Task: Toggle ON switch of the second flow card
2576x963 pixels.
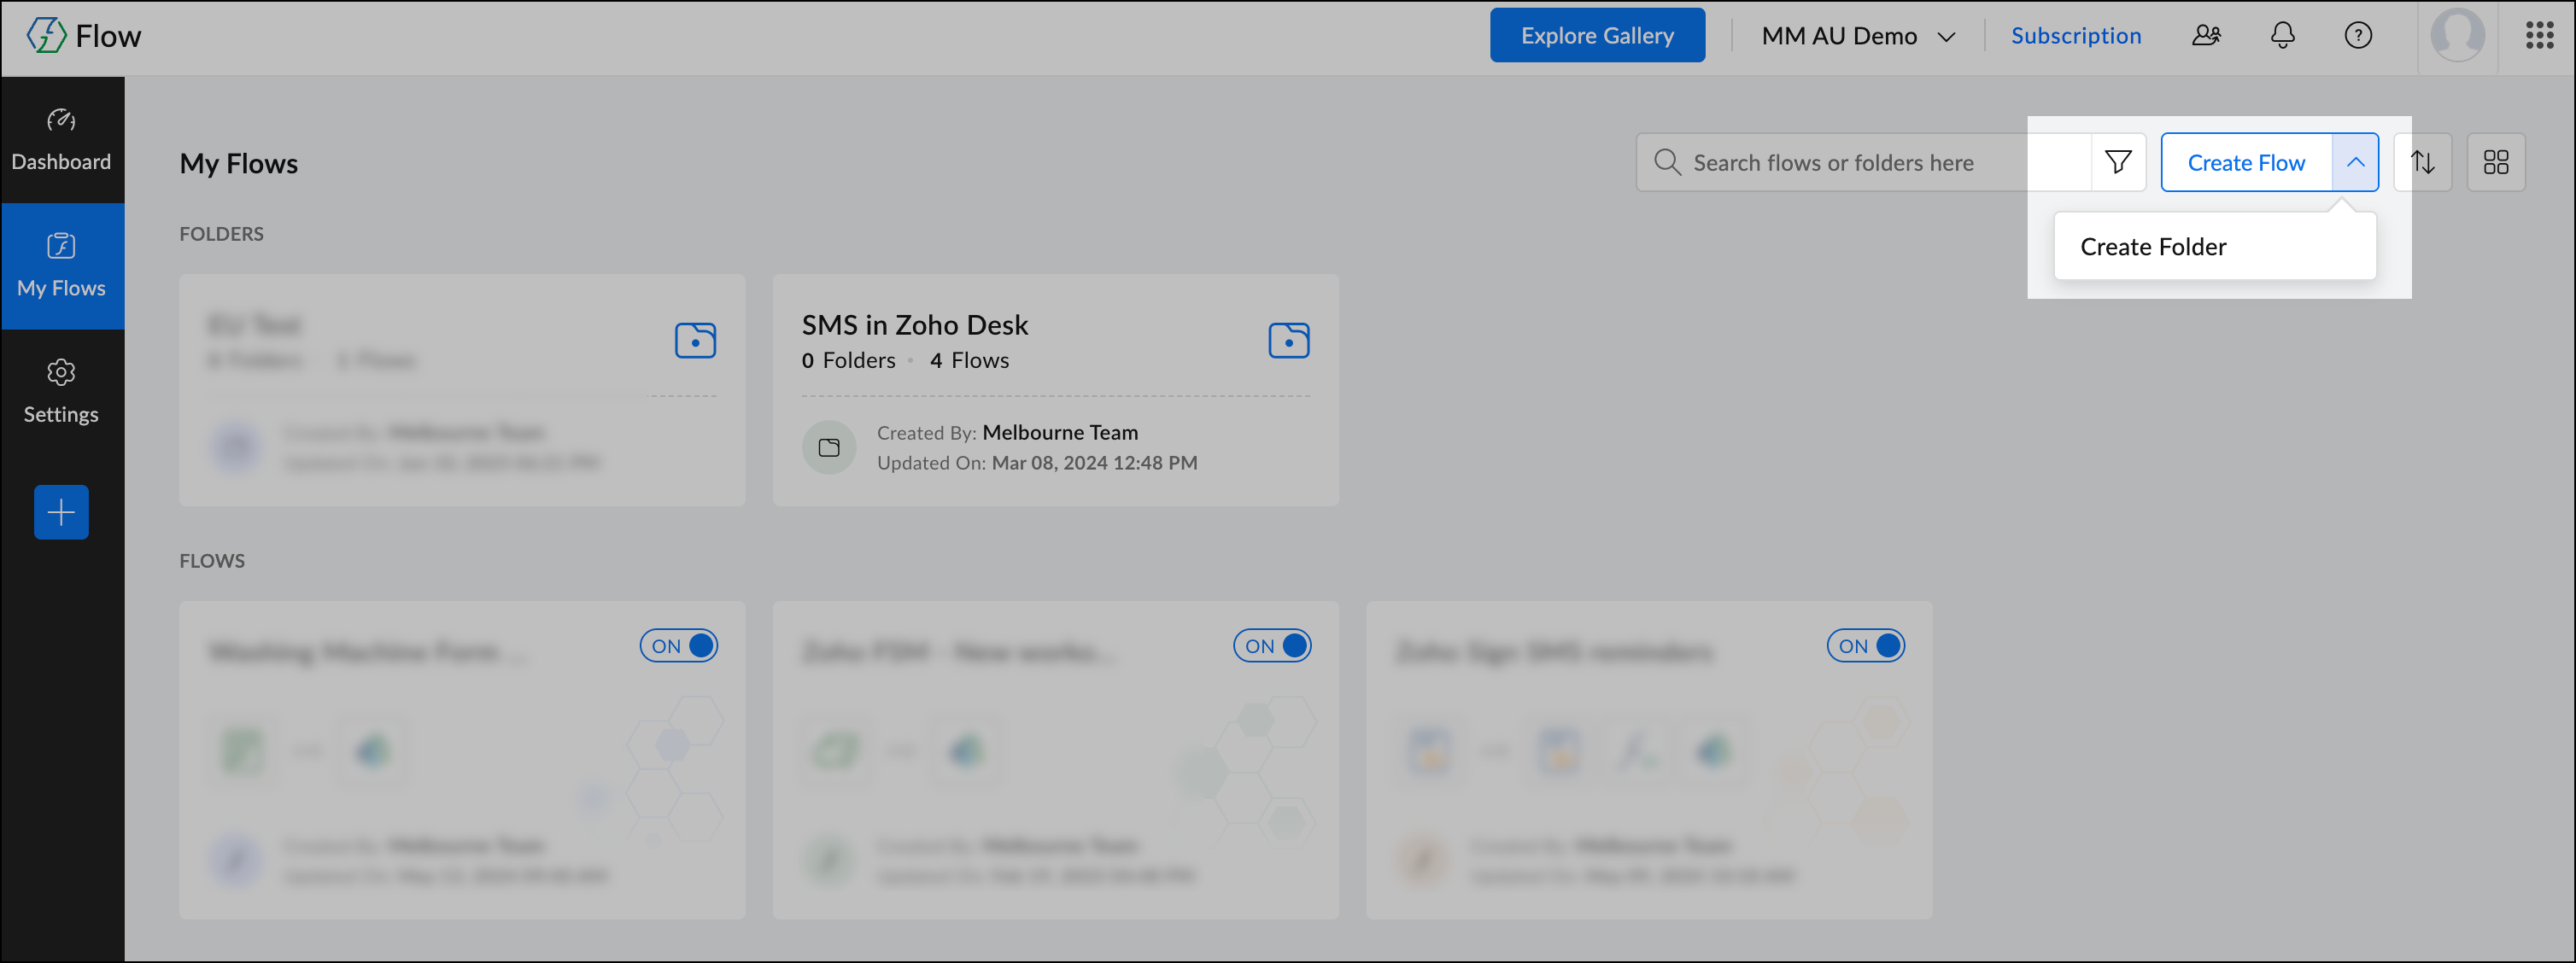Action: 1272,646
